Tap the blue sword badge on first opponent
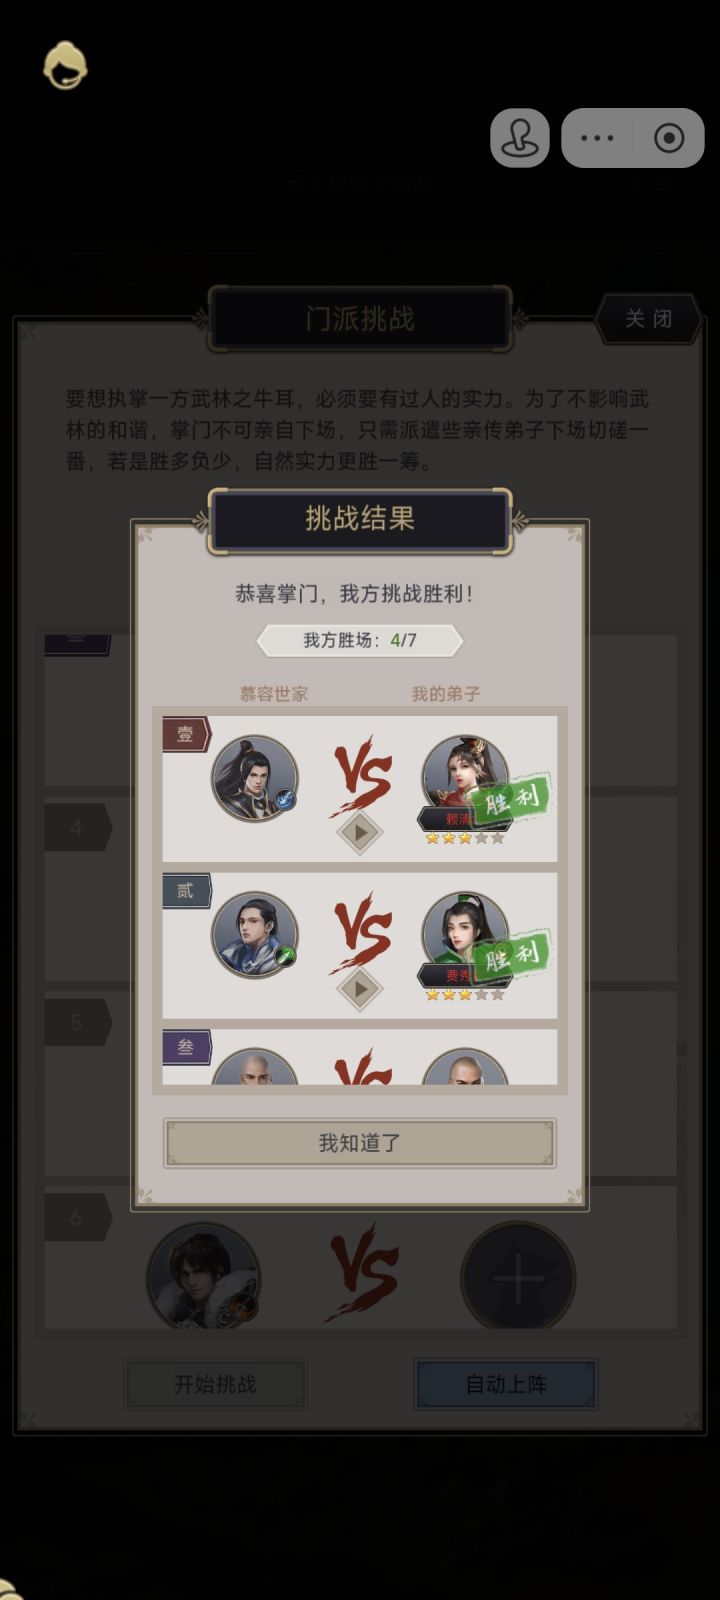Viewport: 720px width, 1600px height. (286, 799)
